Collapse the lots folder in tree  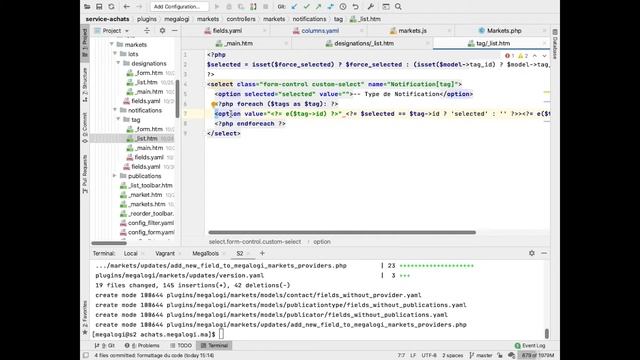(x=115, y=54)
